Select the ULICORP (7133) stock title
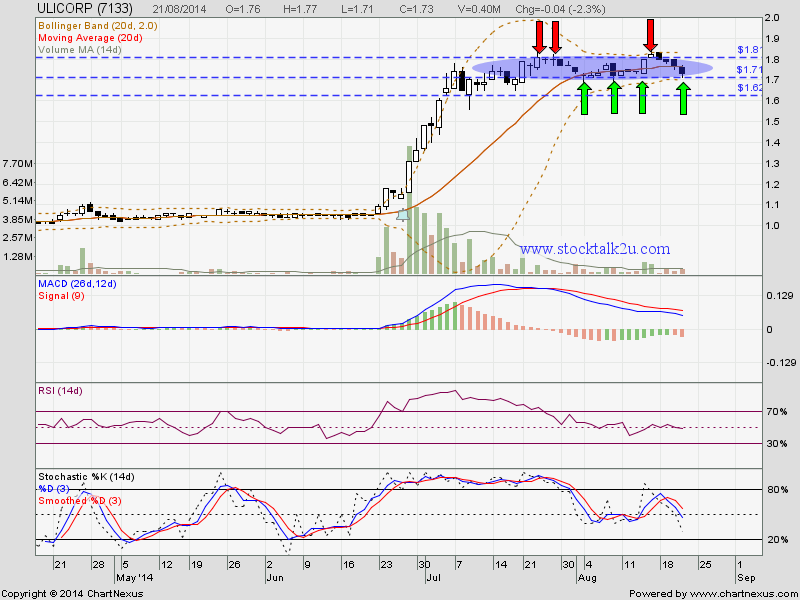The image size is (800, 600). coord(85,9)
